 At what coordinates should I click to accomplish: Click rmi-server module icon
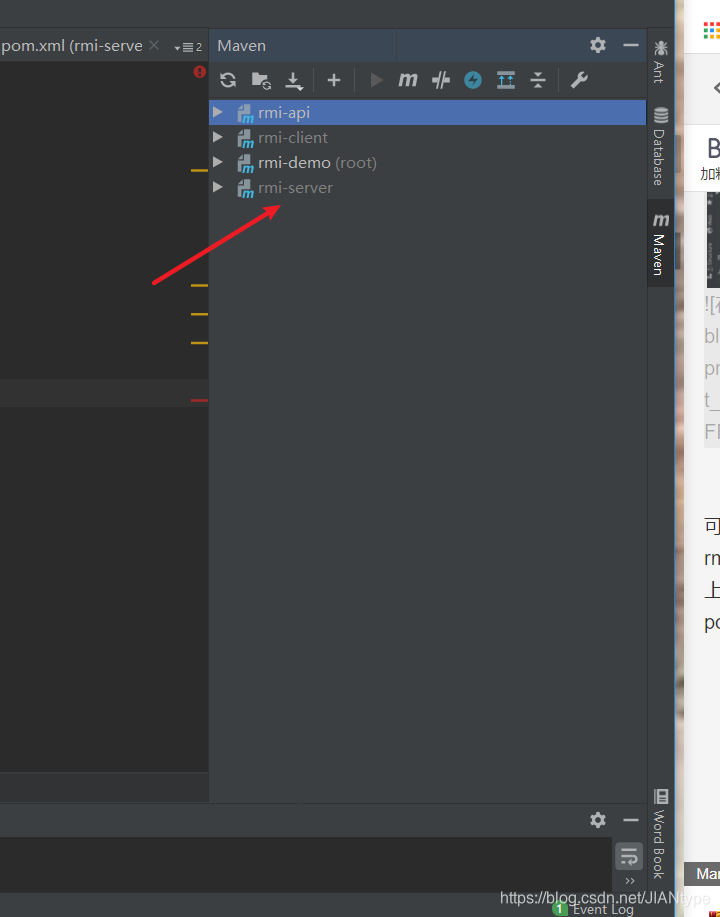pyautogui.click(x=245, y=188)
